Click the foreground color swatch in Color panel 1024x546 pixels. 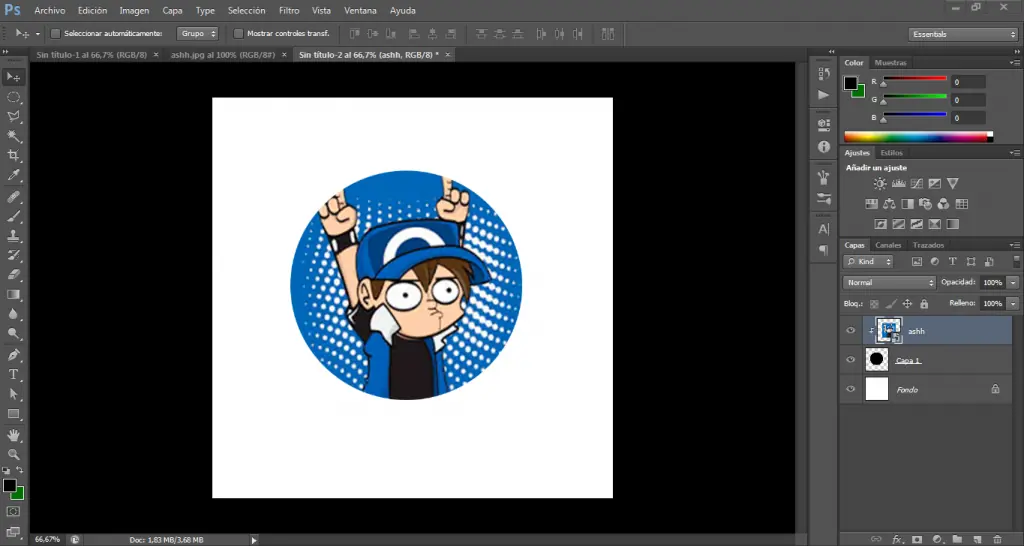tap(850, 83)
